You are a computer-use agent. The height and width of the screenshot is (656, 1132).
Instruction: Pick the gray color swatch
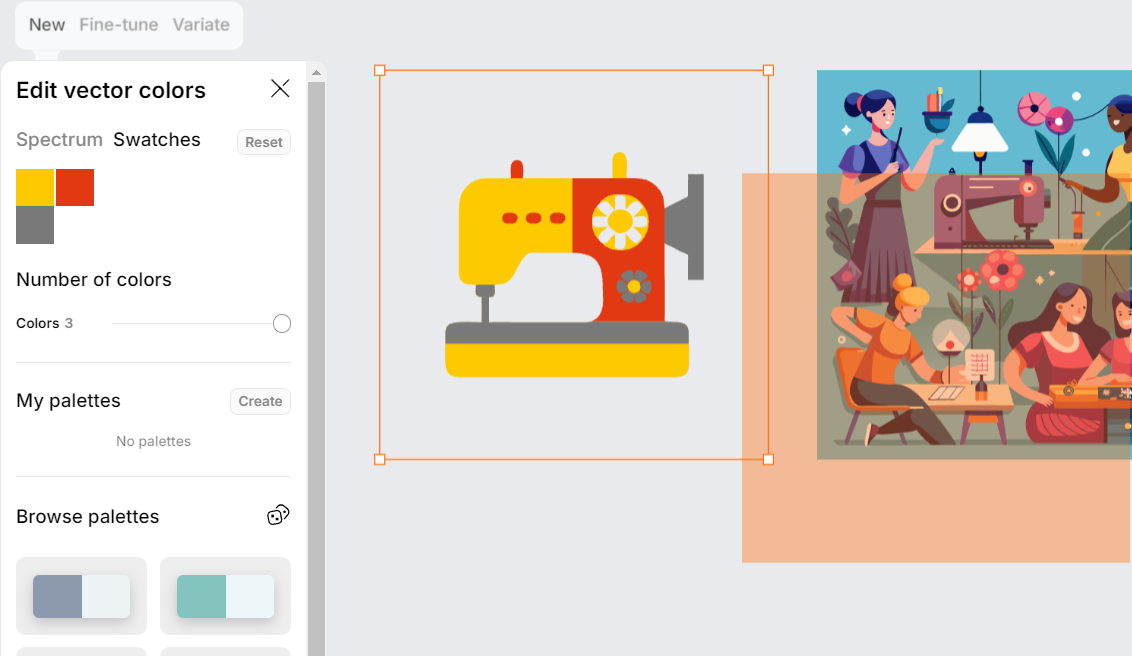pyautogui.click(x=35, y=225)
